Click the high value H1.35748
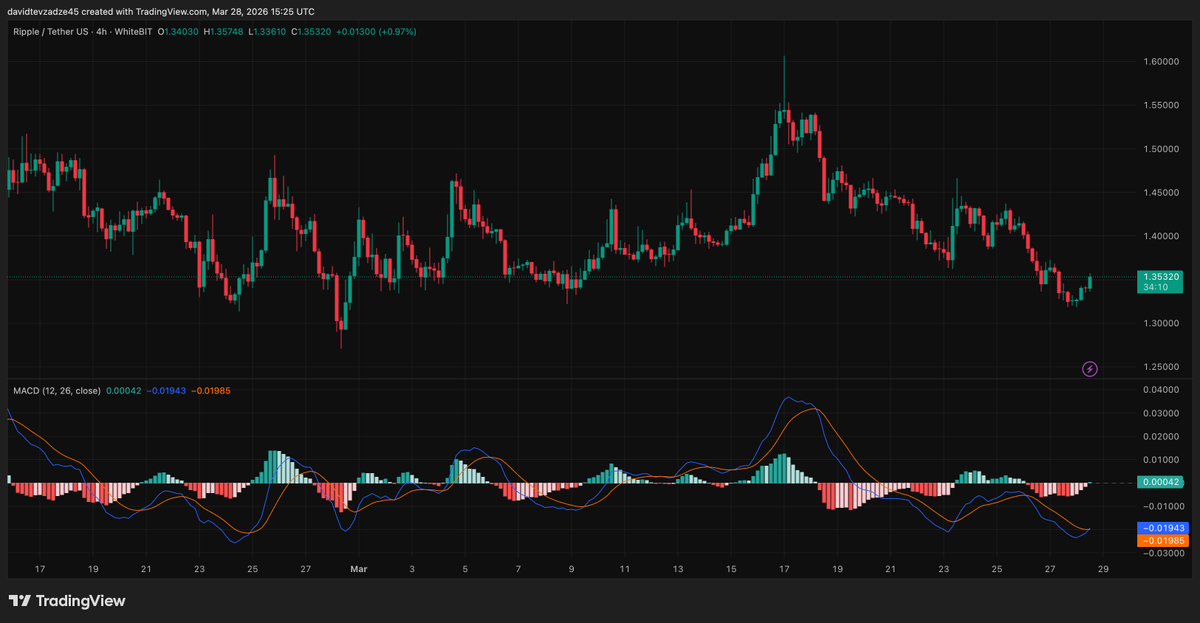 coord(224,32)
